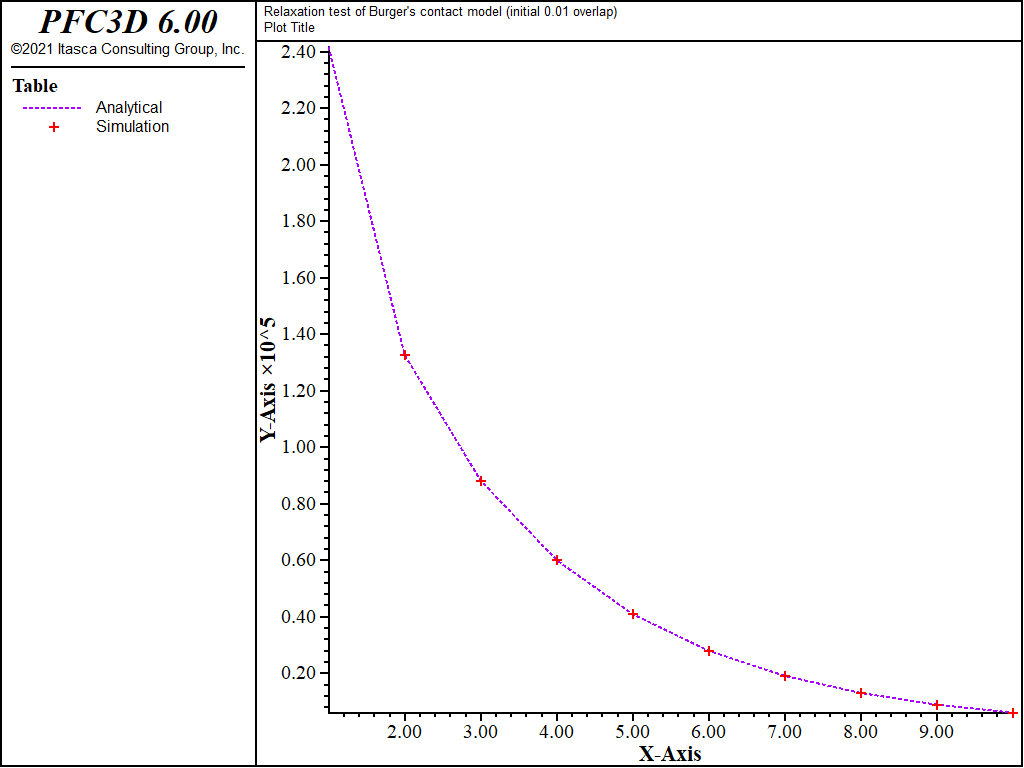This screenshot has height=768, width=1024.
Task: Click the Plot Title subtitle text
Action: (289, 27)
